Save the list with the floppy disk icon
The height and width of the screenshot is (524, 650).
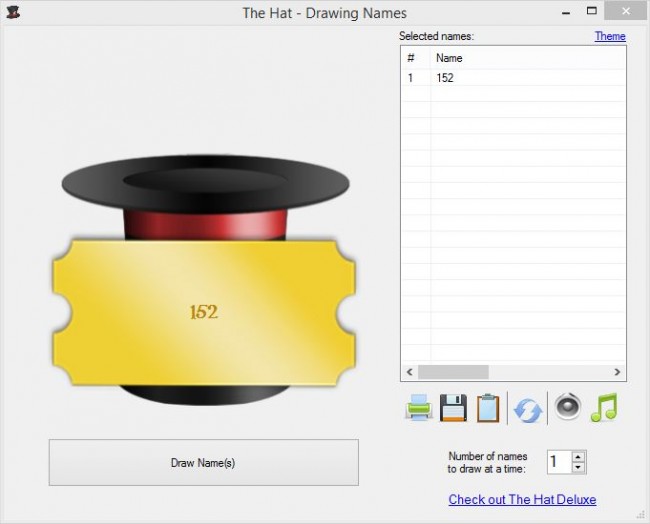point(453,408)
